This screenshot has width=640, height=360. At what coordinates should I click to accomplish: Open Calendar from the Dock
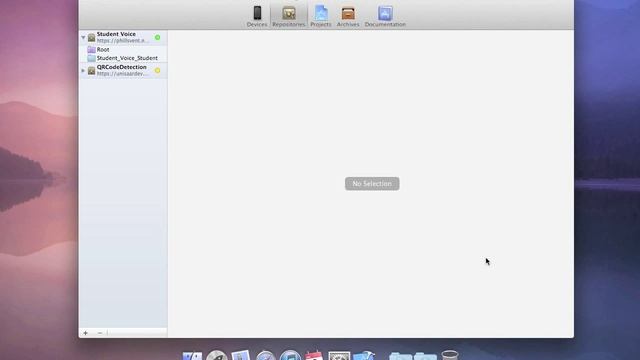coord(314,355)
